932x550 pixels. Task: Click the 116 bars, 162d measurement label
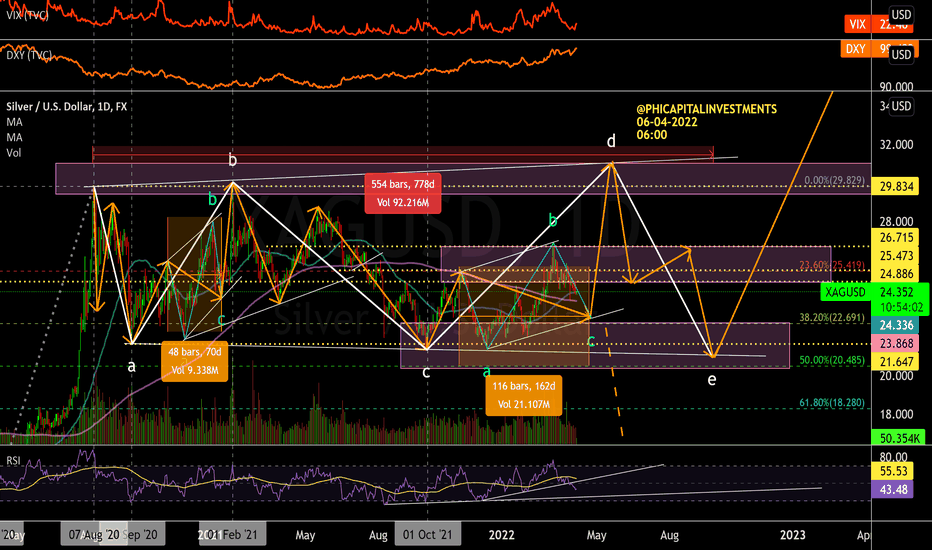point(524,395)
